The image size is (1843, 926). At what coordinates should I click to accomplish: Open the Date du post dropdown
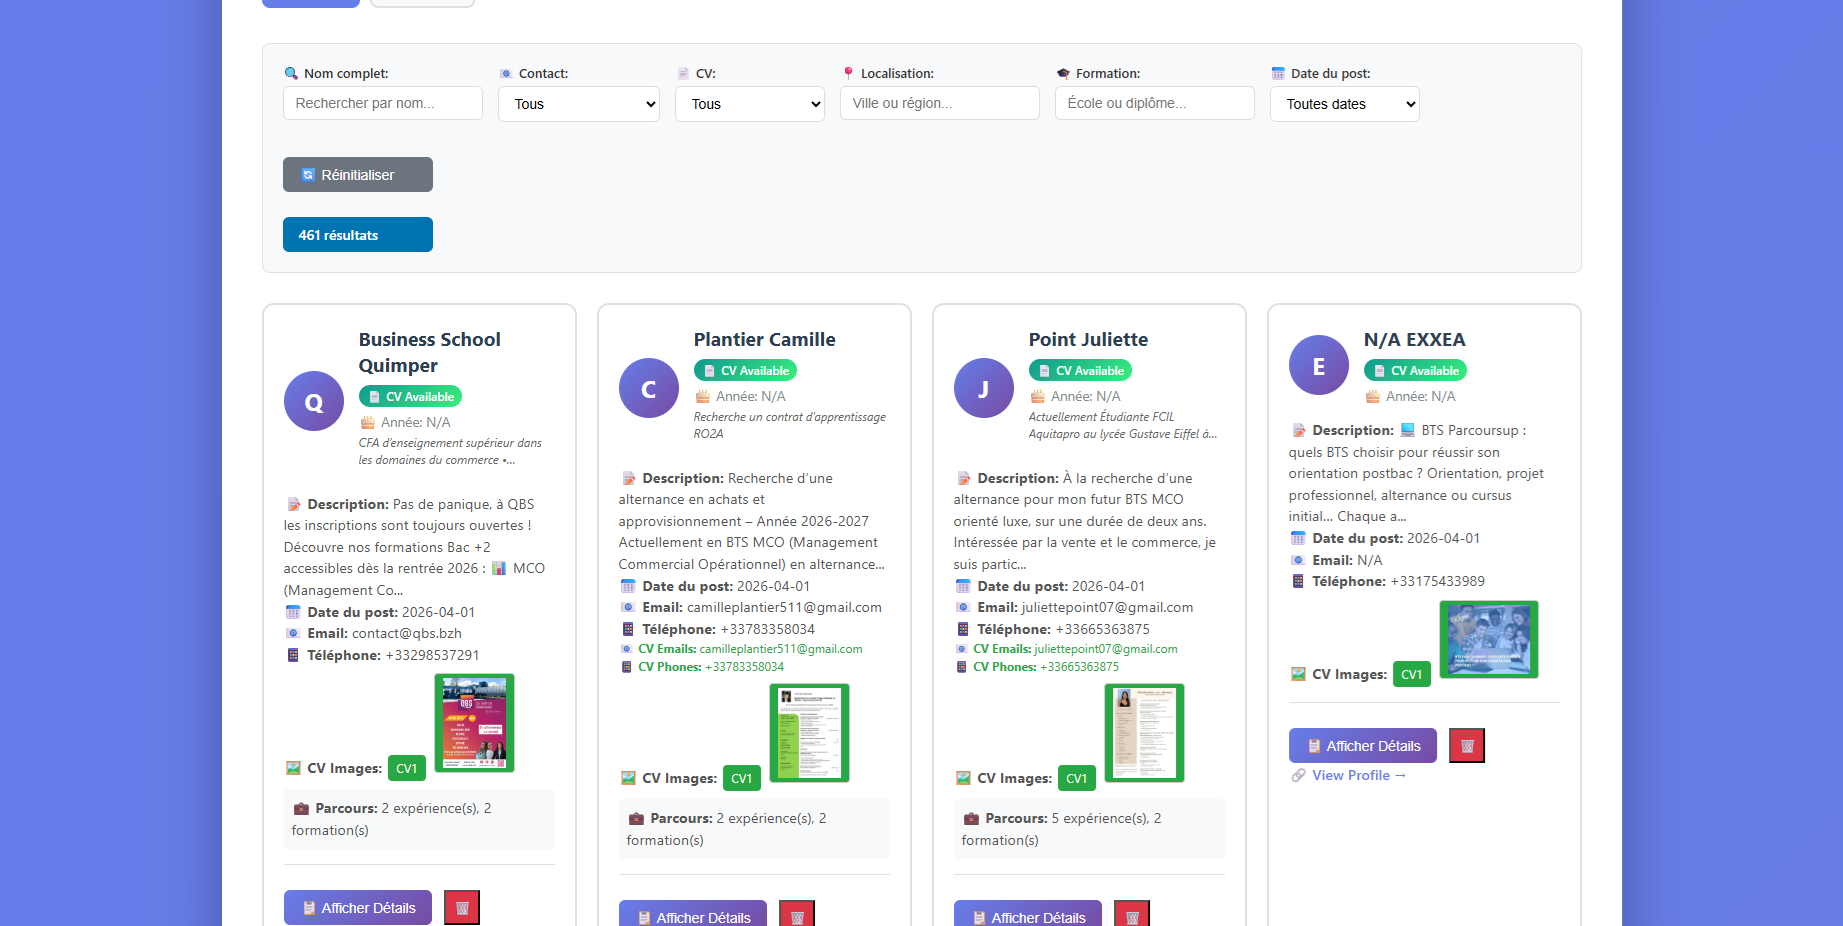tap(1344, 104)
